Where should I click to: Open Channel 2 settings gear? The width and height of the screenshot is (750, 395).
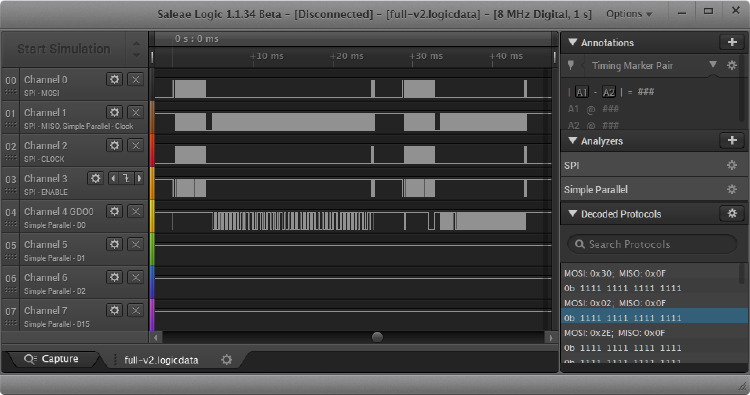[x=114, y=145]
